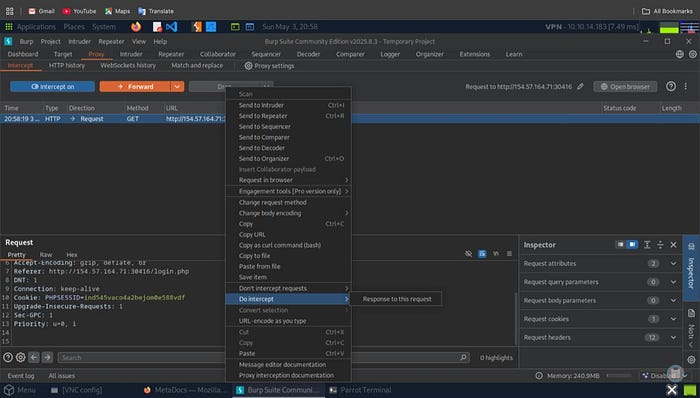
Task: Switch Inspector to right-docked layout
Action: coord(632,245)
